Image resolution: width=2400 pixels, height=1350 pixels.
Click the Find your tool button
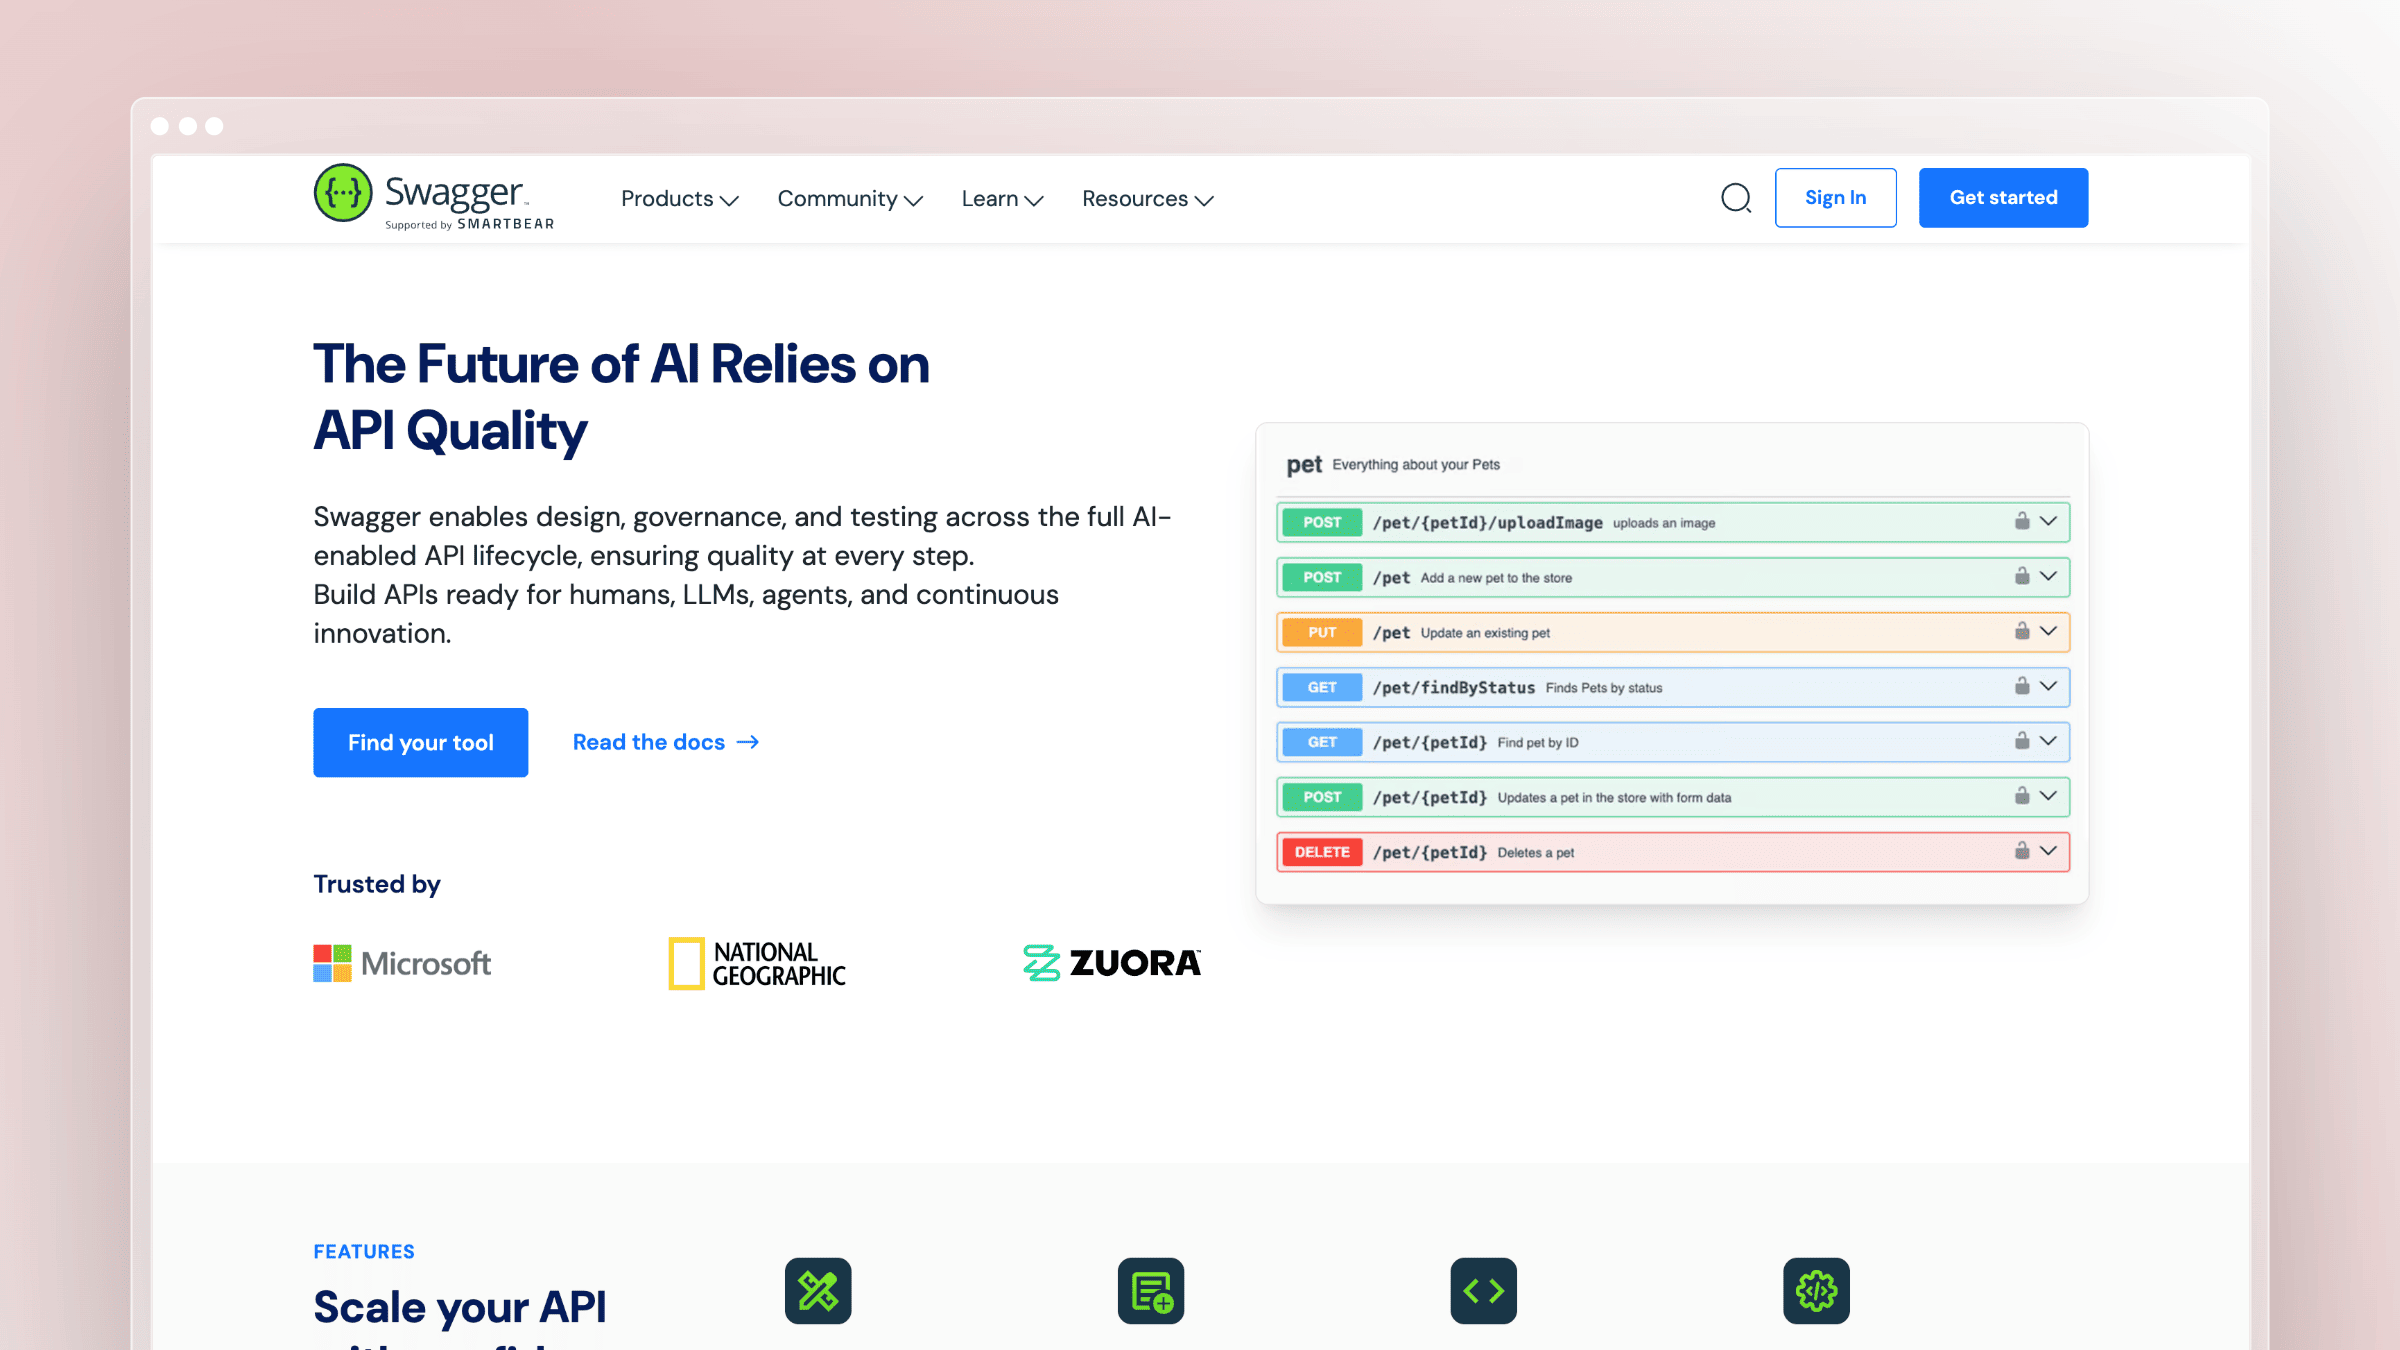tap(421, 742)
